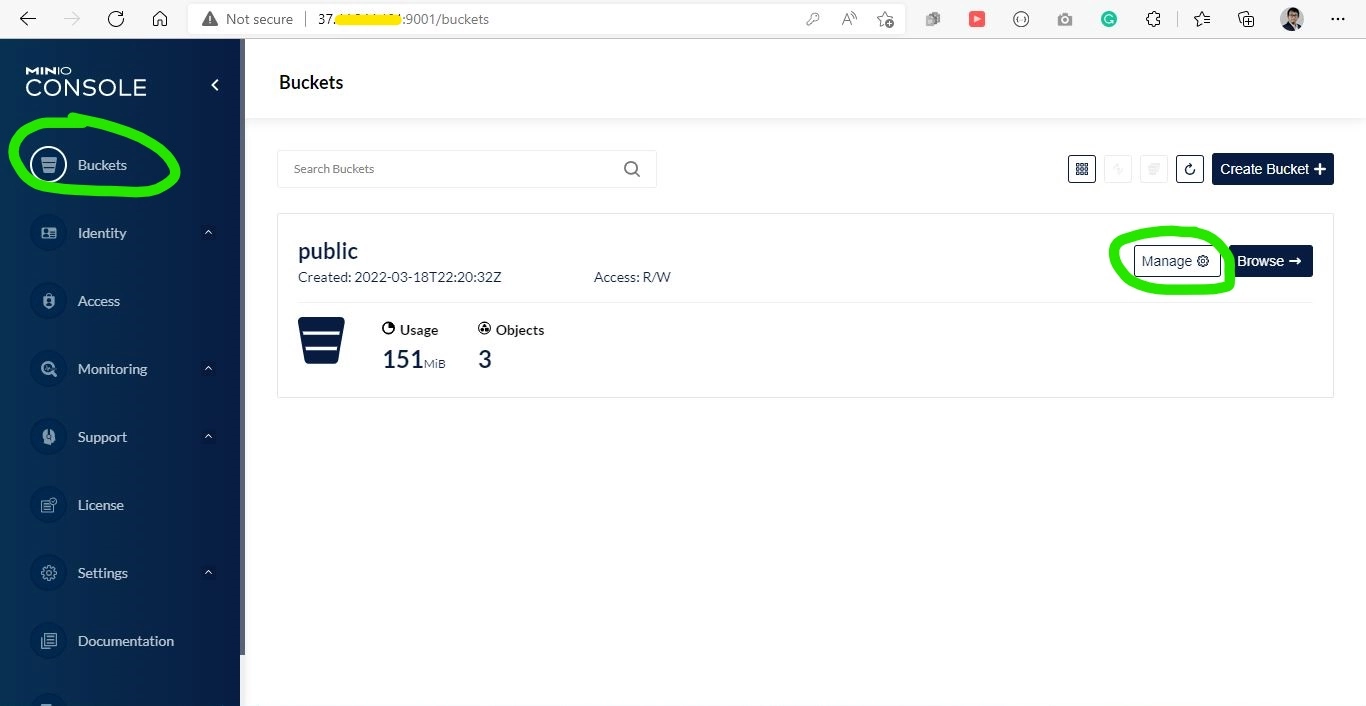Open browser Favorites list
Image resolution: width=1366 pixels, height=706 pixels.
1202,19
